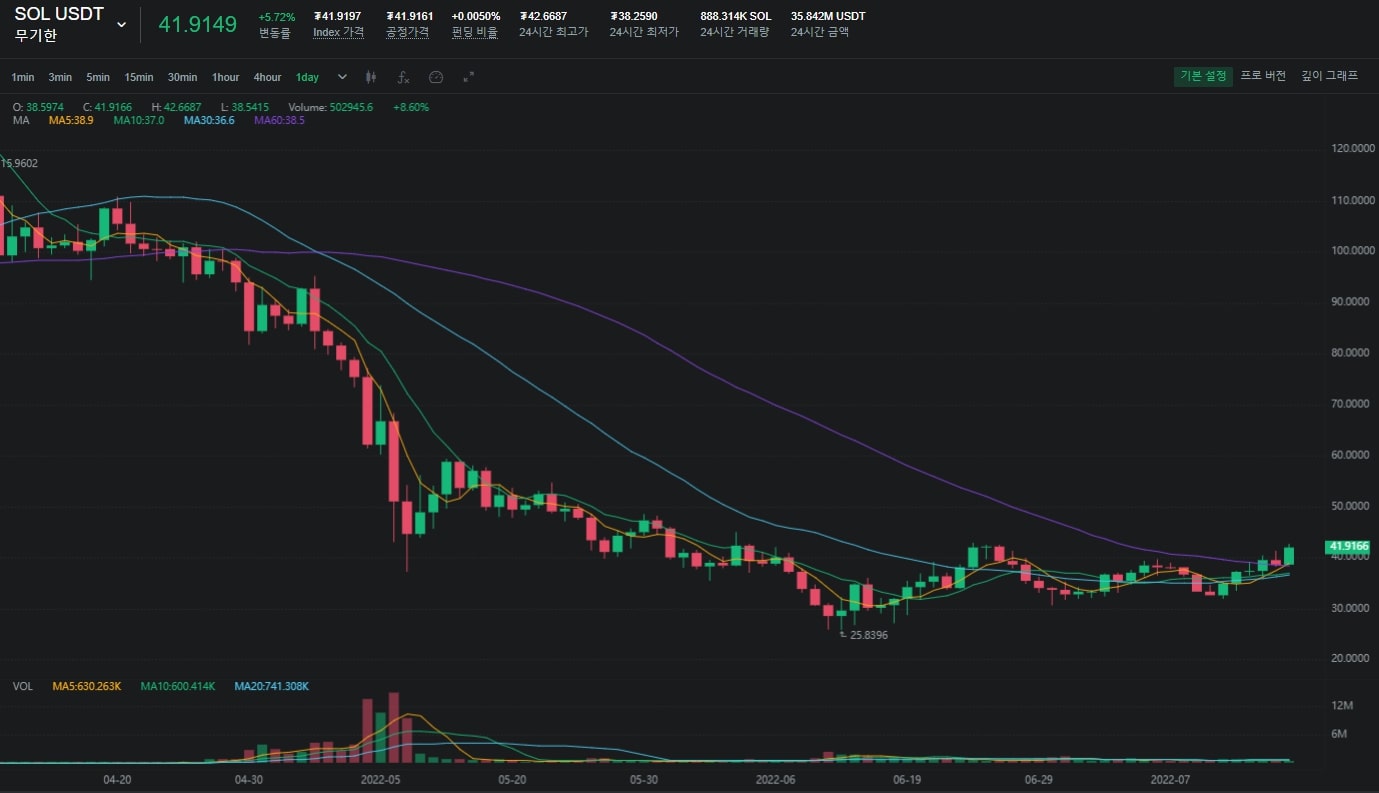
Task: Click the 888.314K SOL volume value
Action: 736,17
